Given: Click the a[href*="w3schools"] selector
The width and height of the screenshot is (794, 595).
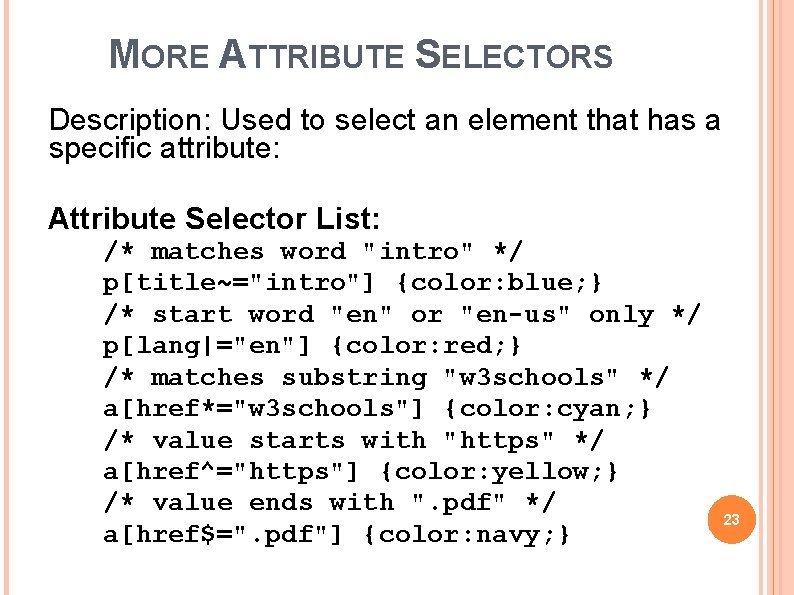Looking at the screenshot, I should coord(264,409).
